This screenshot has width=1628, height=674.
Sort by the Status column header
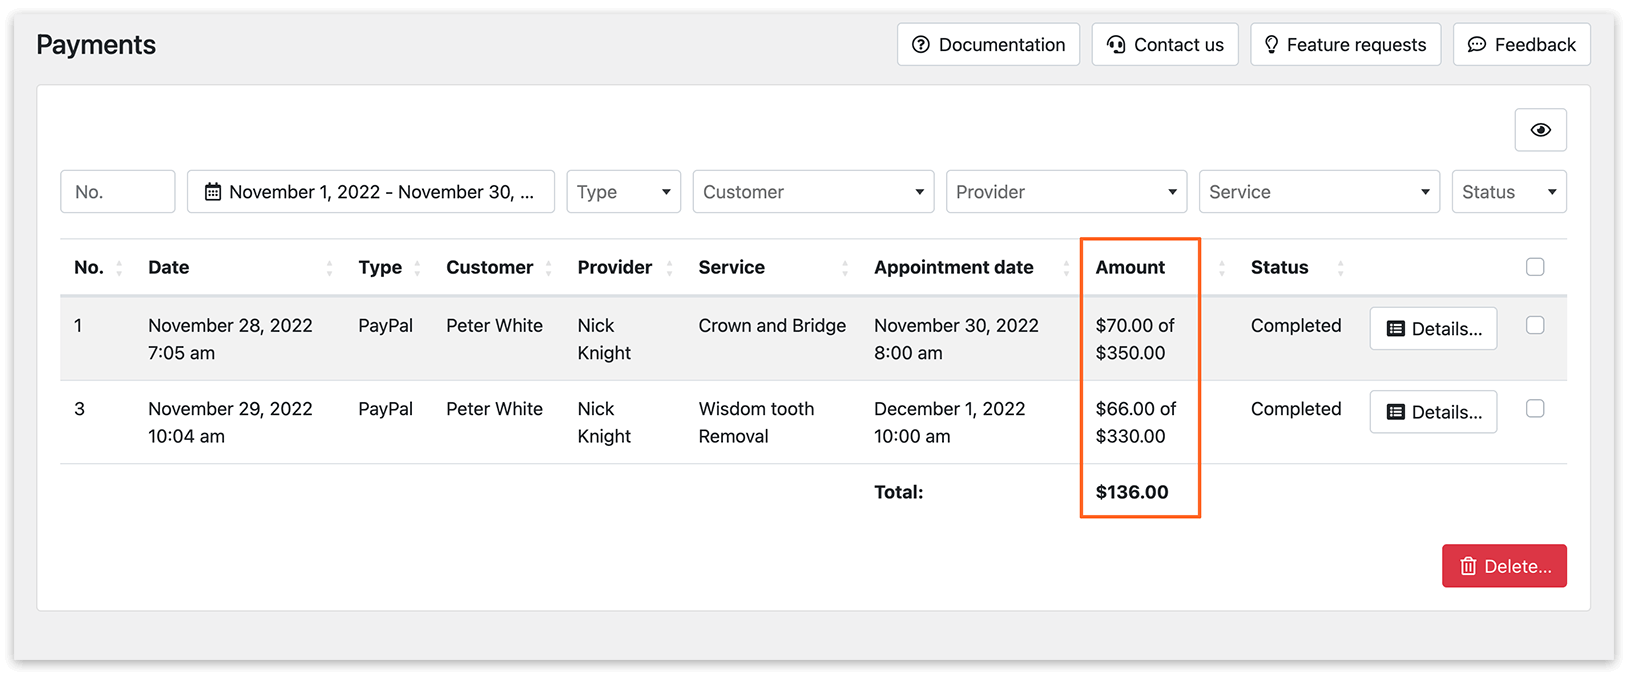click(1297, 267)
